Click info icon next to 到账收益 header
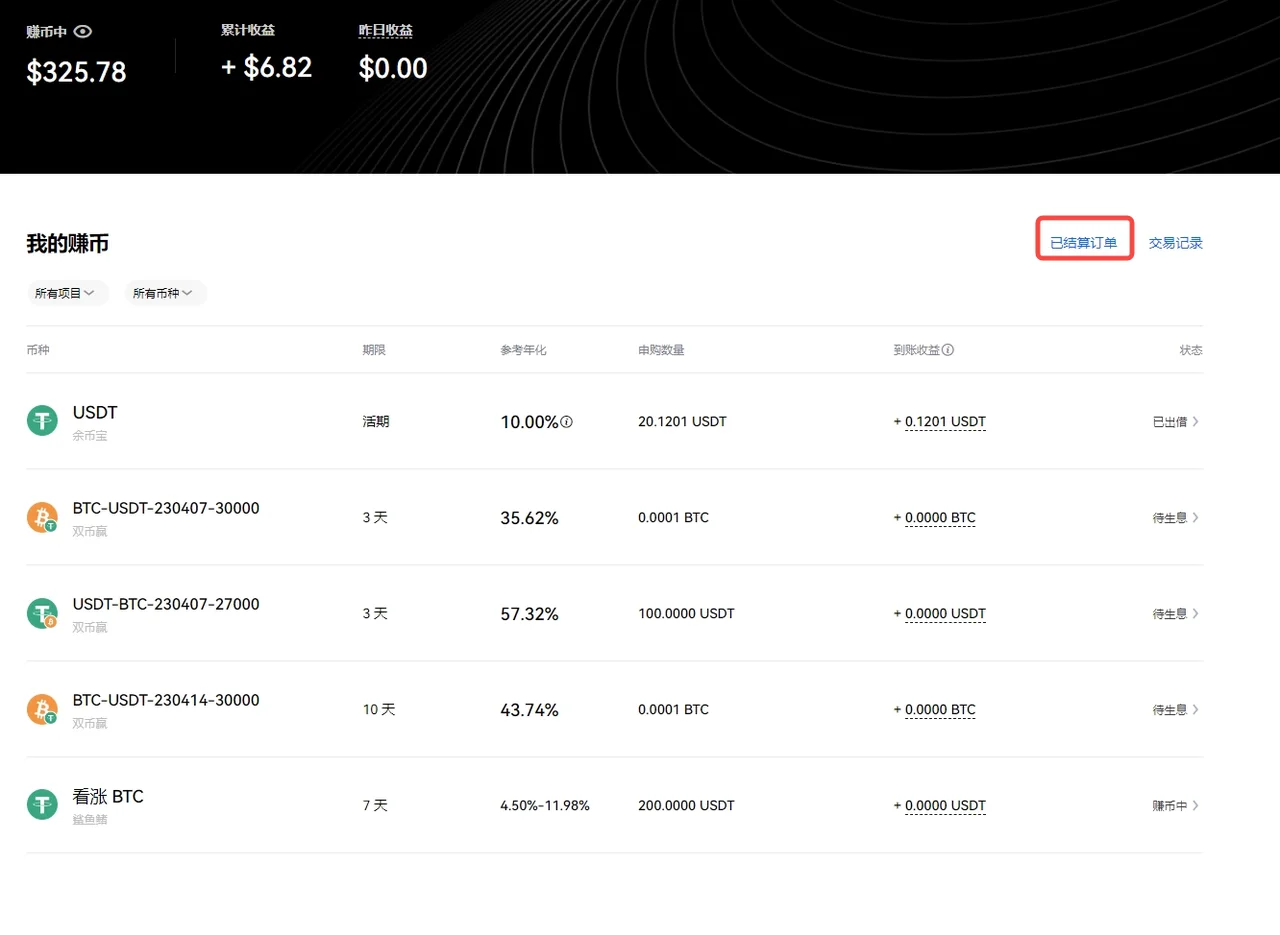Screen dimensions: 1280x935 (x=948, y=350)
